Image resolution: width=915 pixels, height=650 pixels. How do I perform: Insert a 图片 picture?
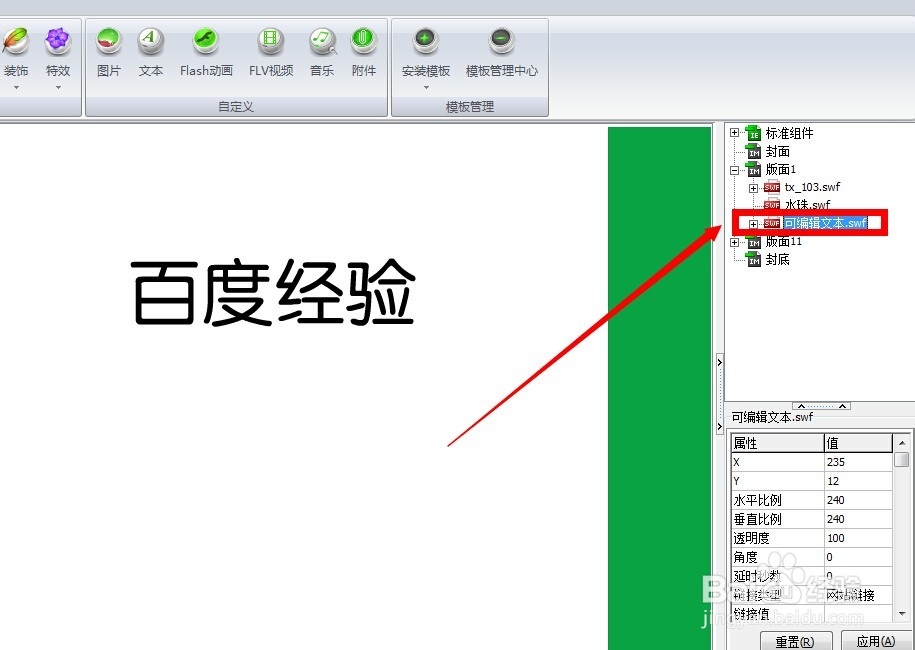coord(109,53)
